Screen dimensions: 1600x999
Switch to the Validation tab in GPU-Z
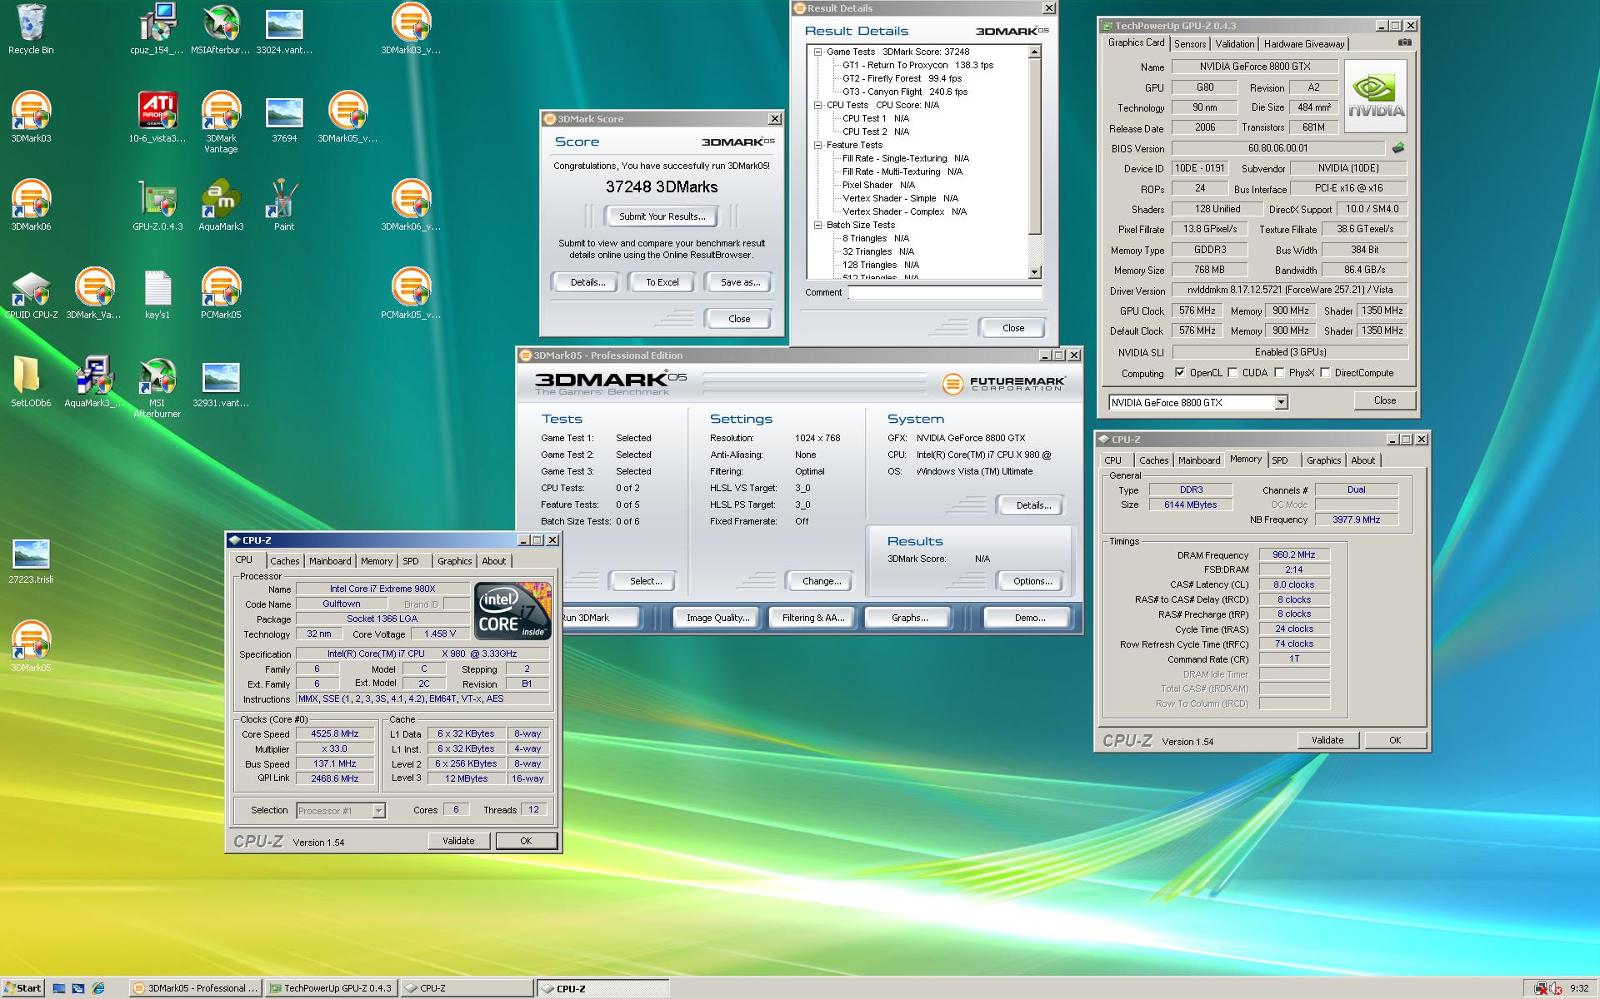(x=1235, y=44)
